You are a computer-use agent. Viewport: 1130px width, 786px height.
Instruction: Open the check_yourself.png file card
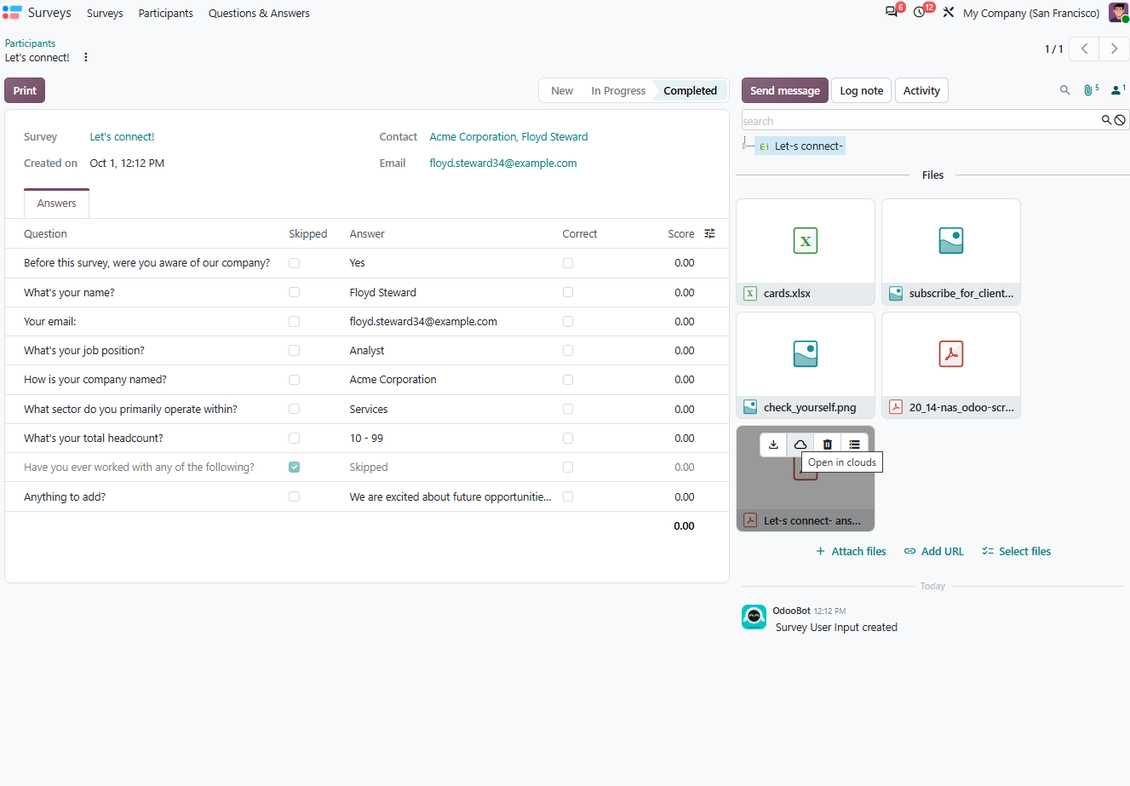tap(806, 365)
